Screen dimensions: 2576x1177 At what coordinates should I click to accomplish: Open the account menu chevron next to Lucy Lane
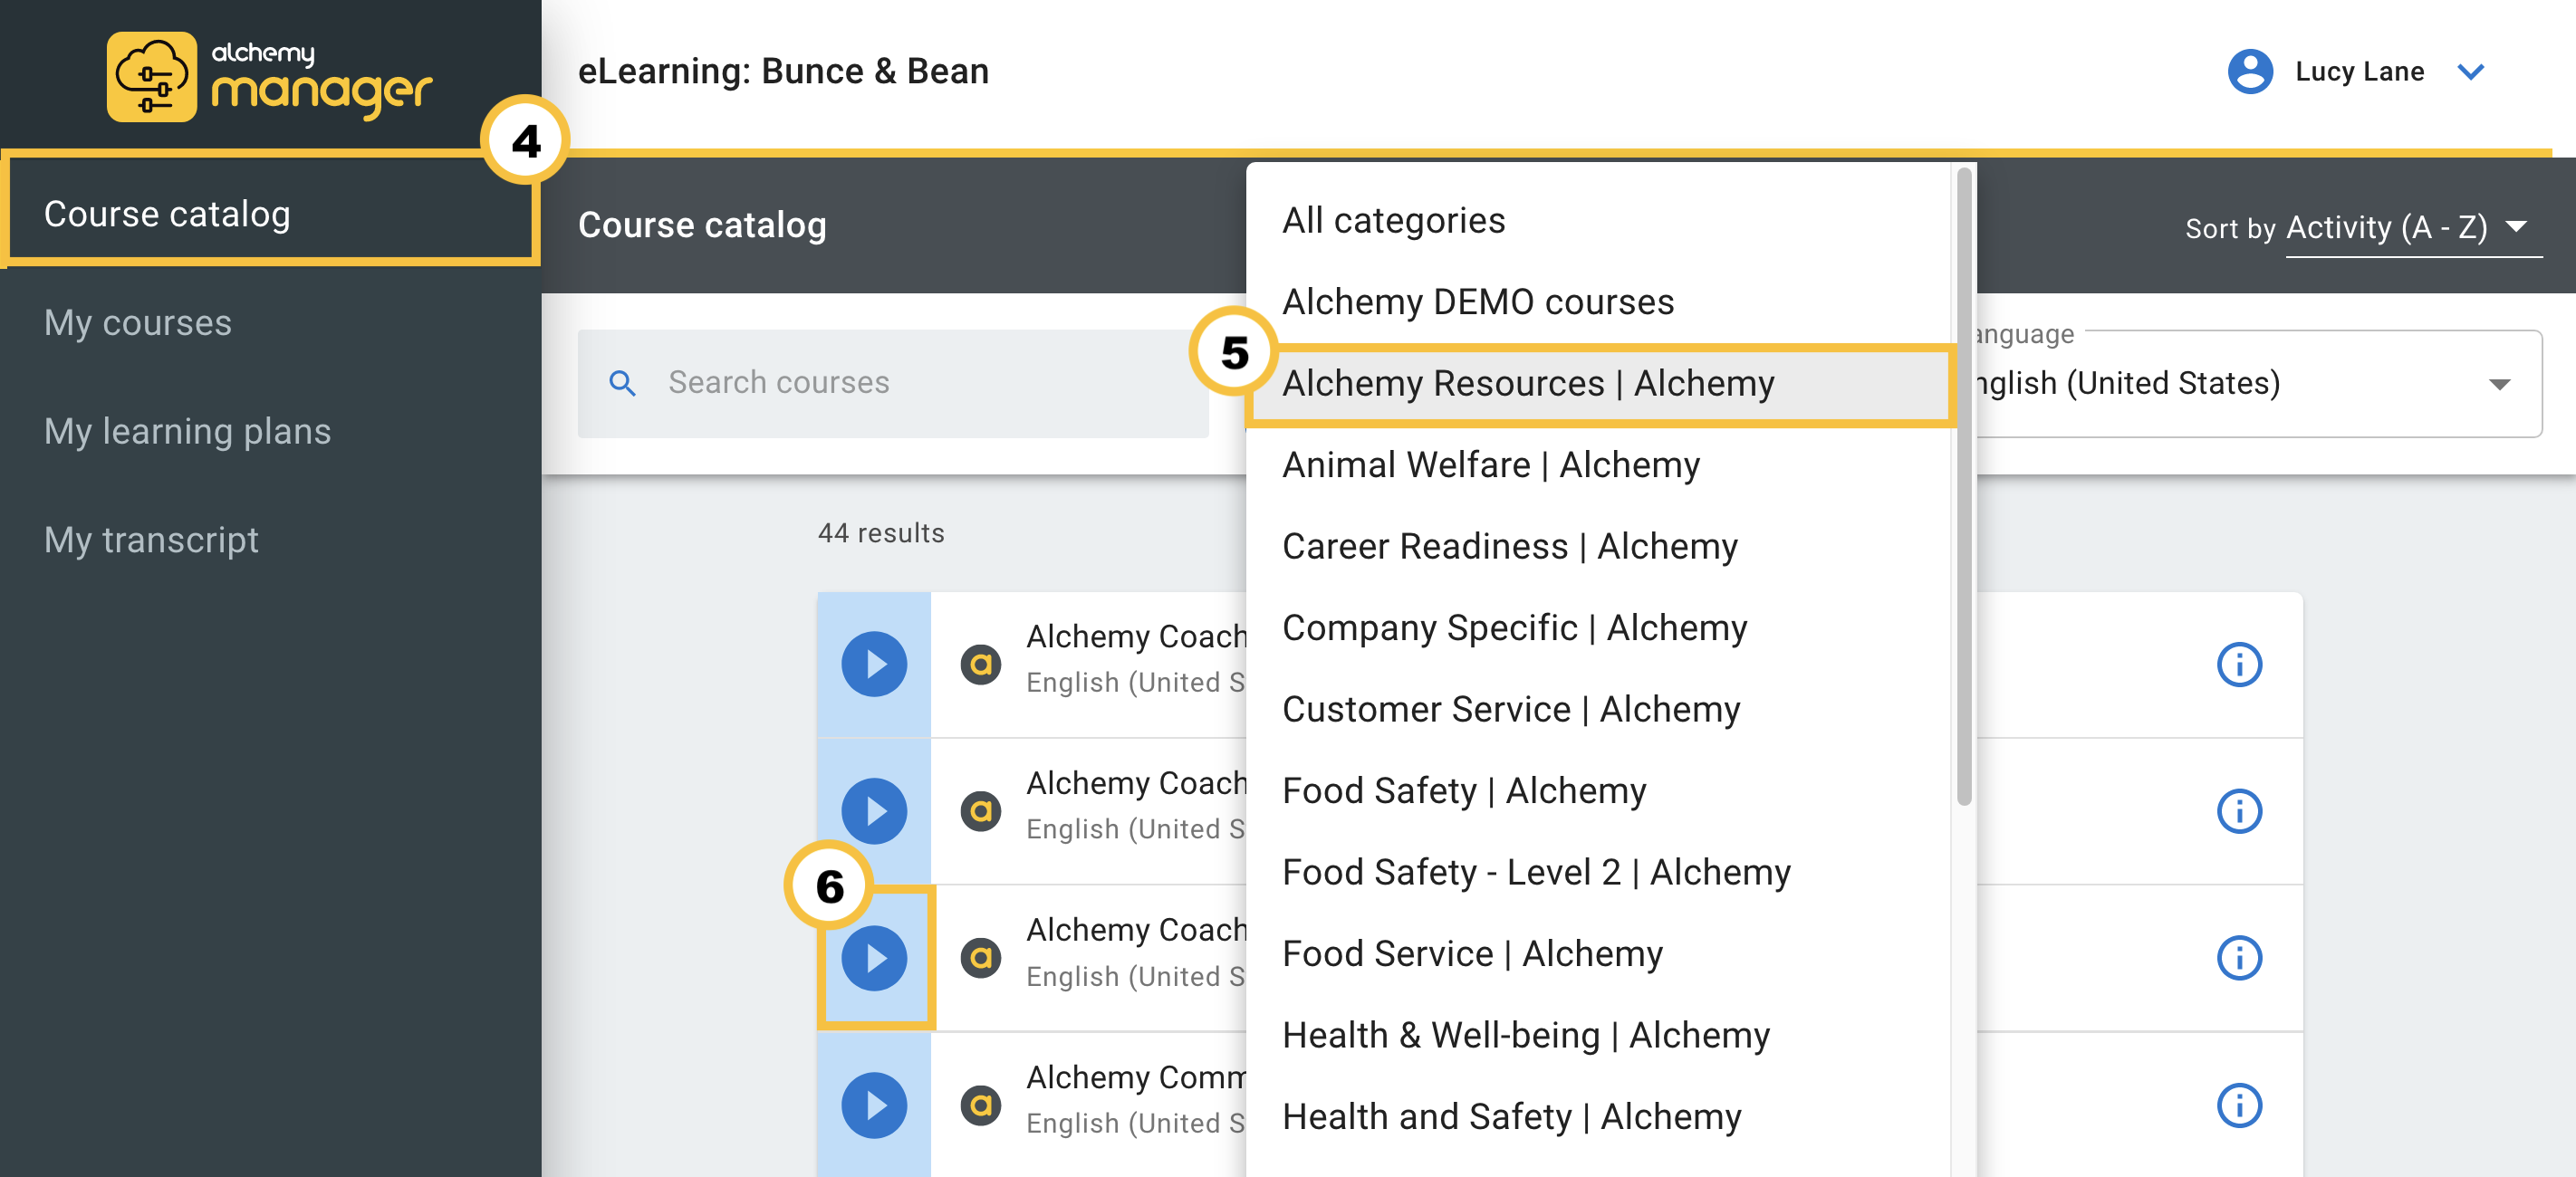[x=2472, y=71]
